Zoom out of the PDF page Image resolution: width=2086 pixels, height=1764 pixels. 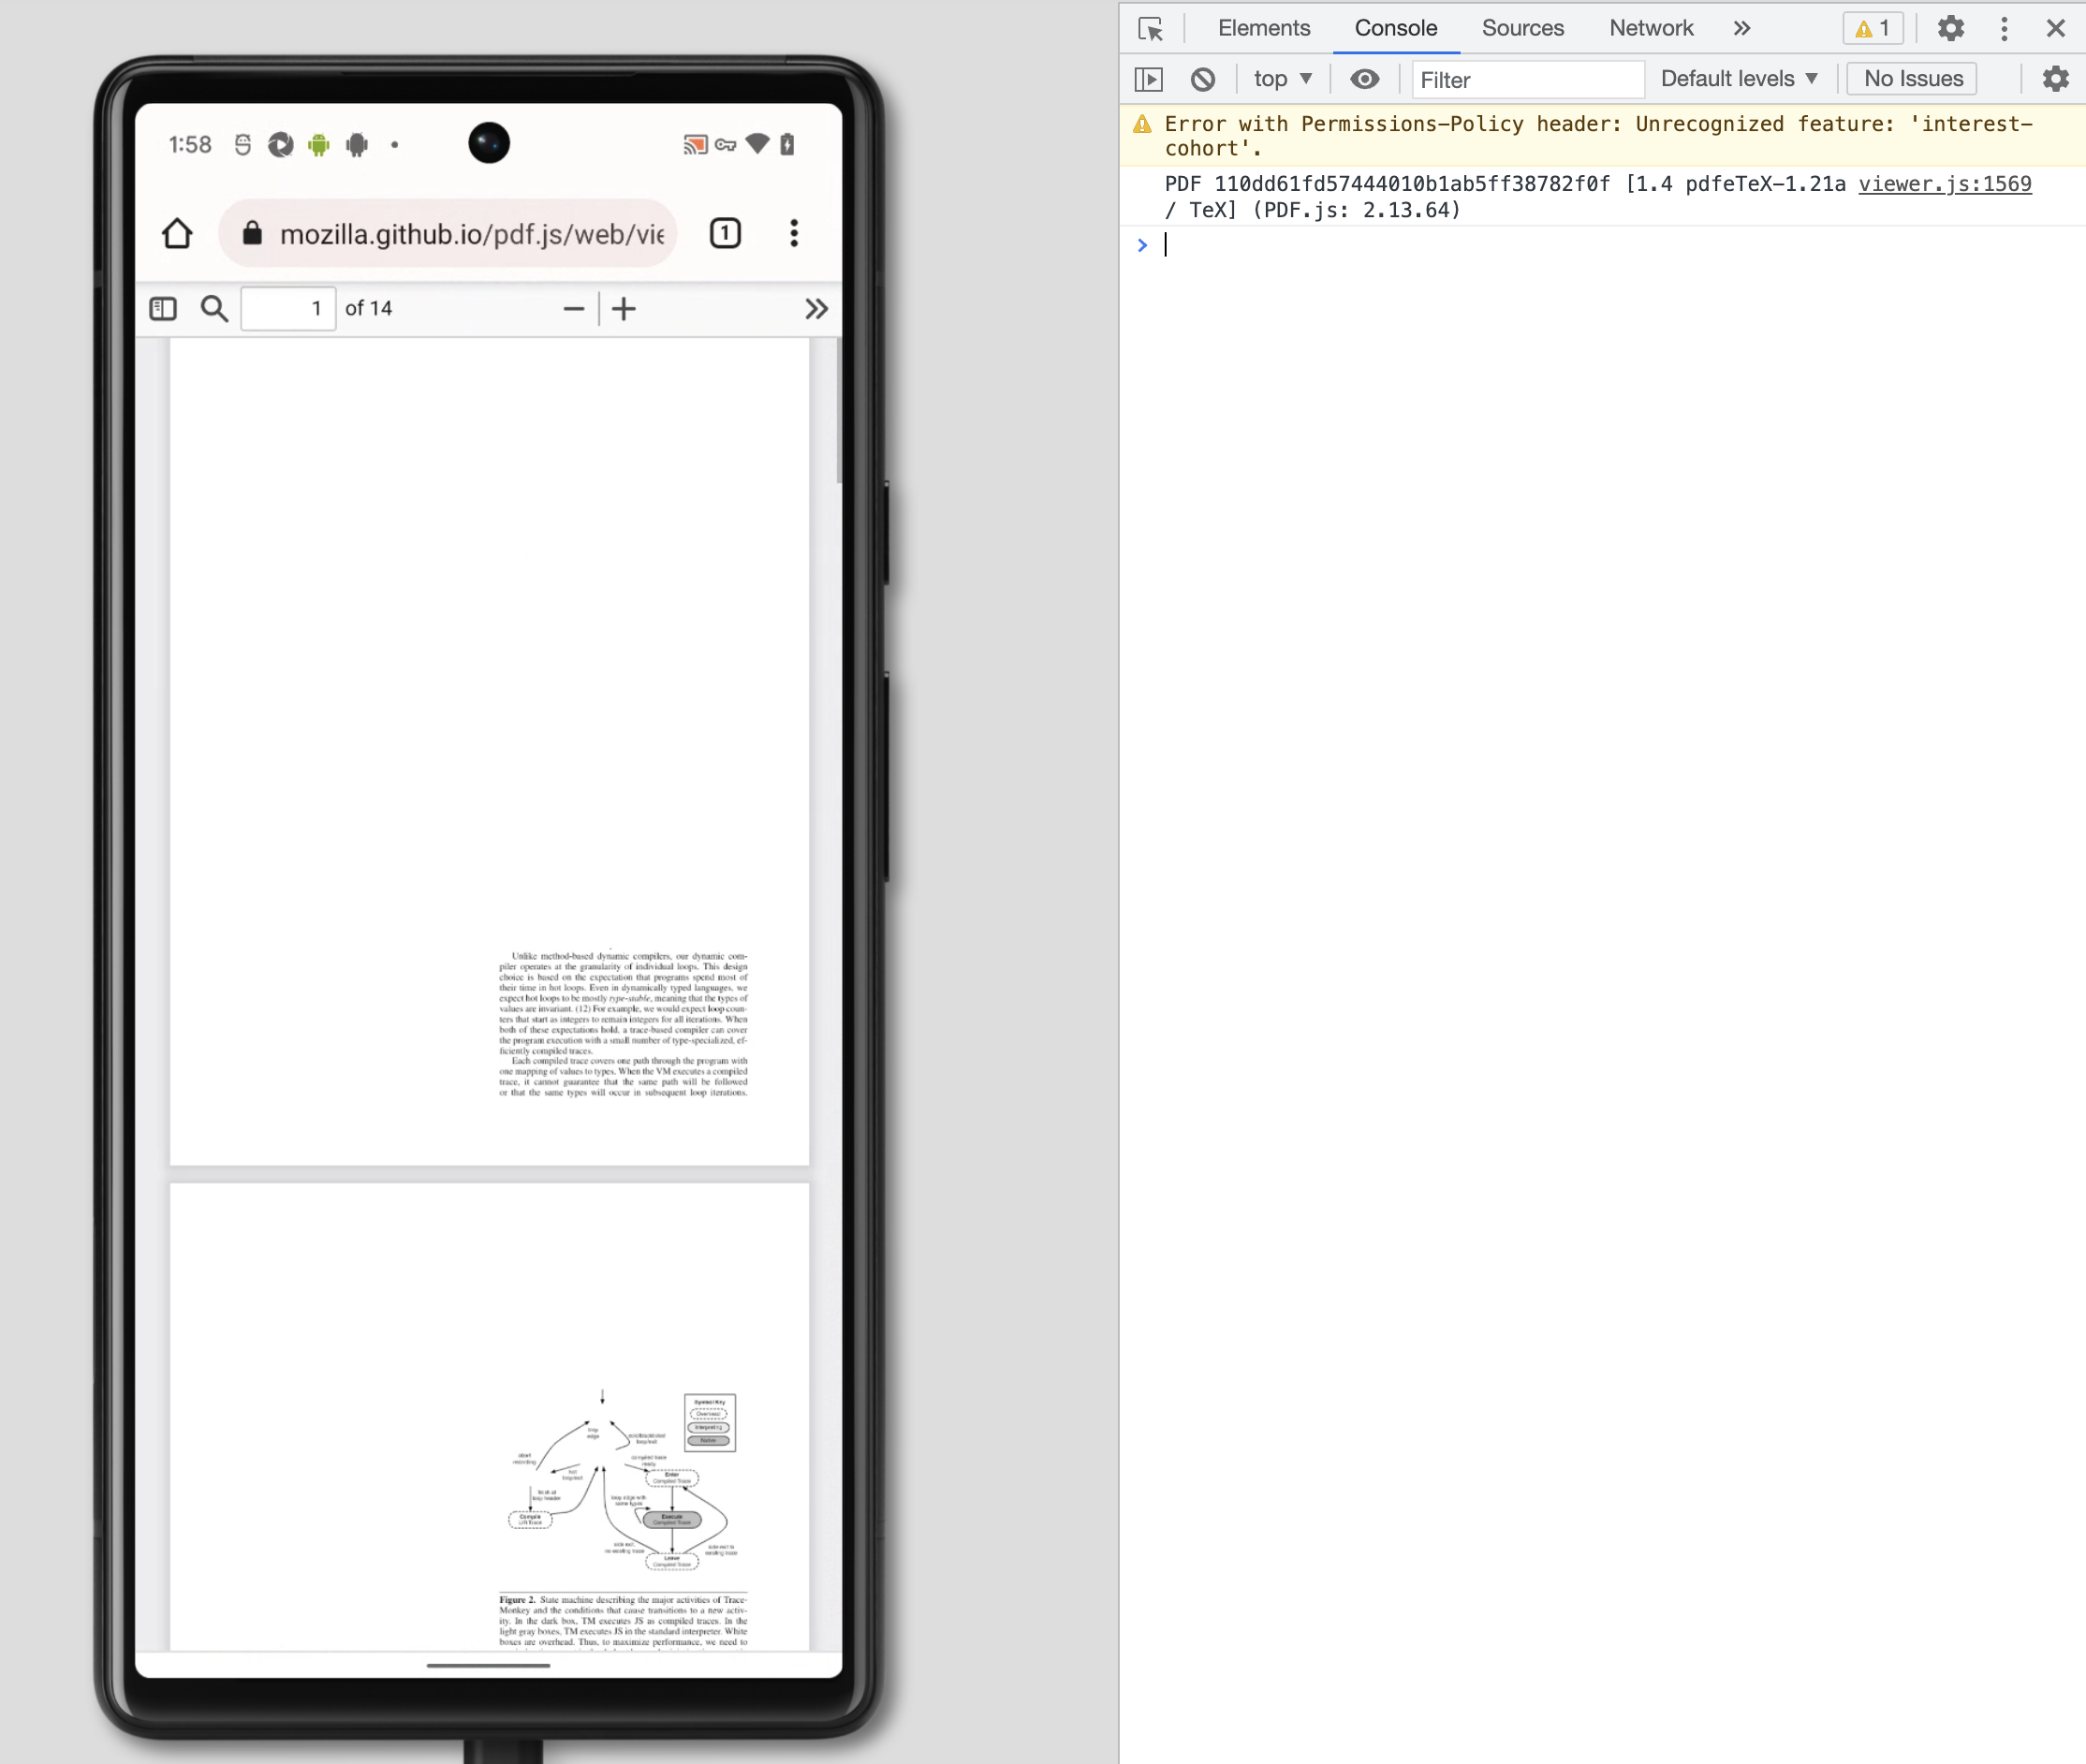tap(572, 308)
